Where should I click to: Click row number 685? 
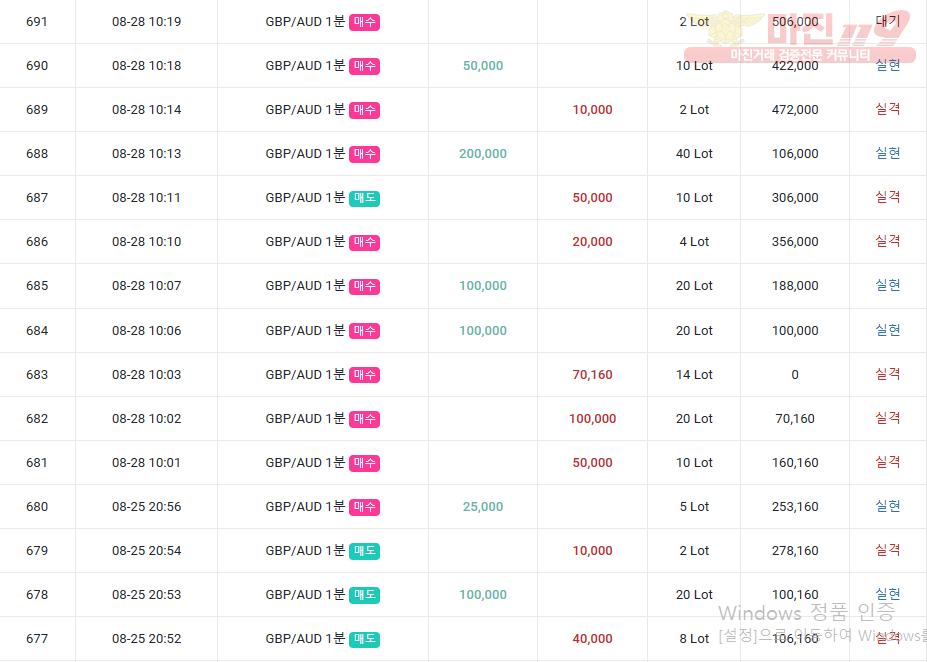pos(37,286)
